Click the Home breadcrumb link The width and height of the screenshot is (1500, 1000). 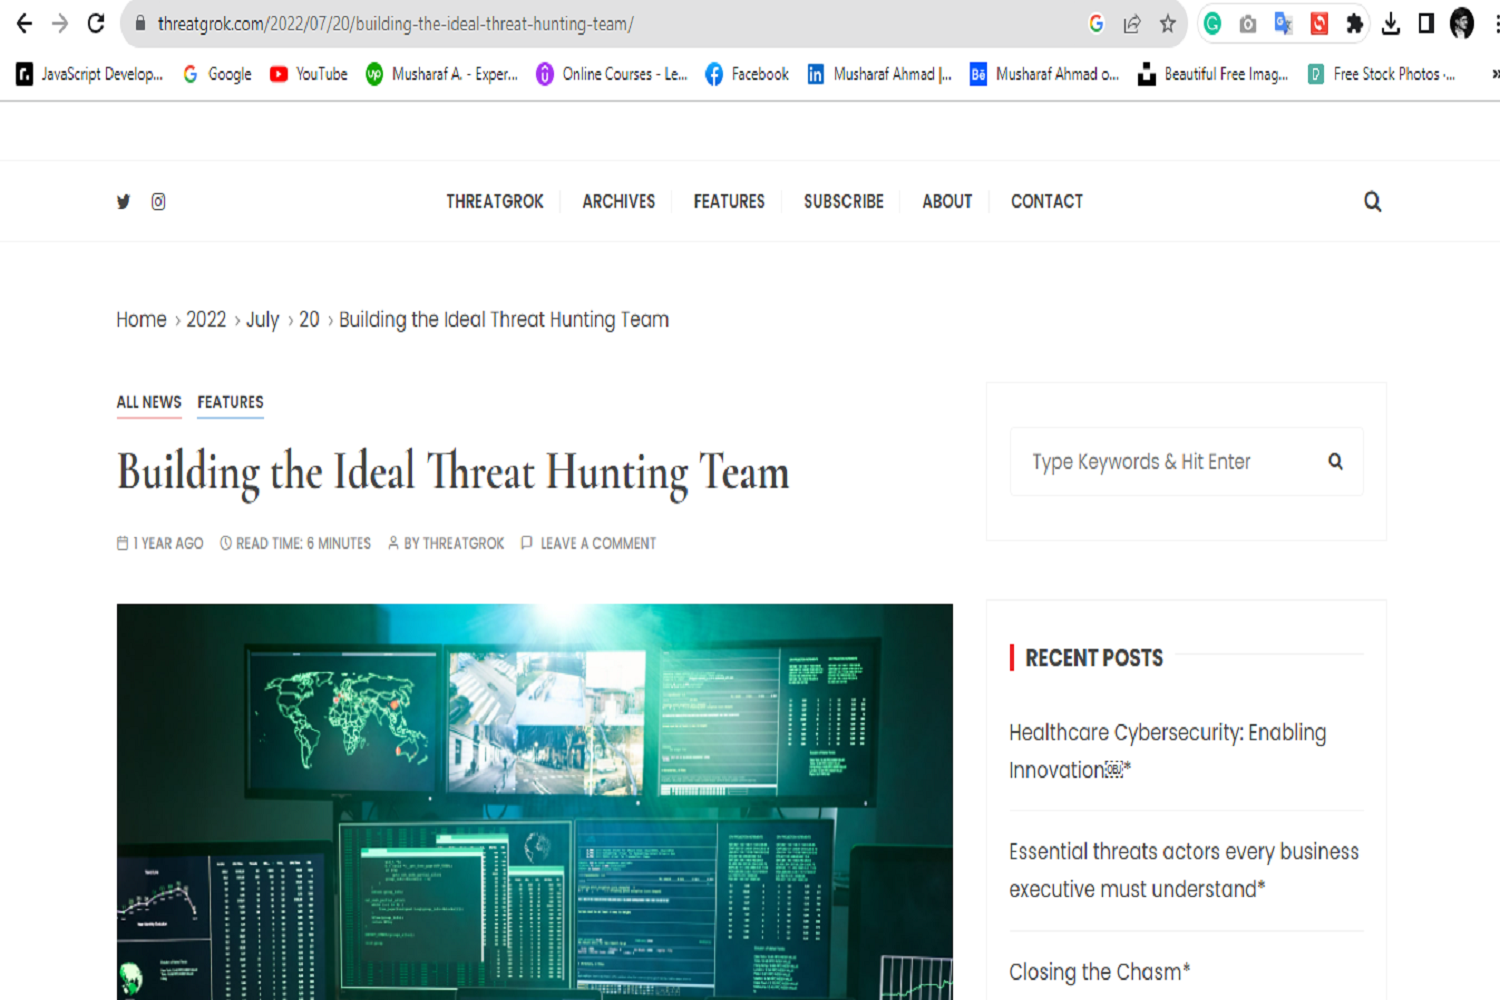pos(141,320)
